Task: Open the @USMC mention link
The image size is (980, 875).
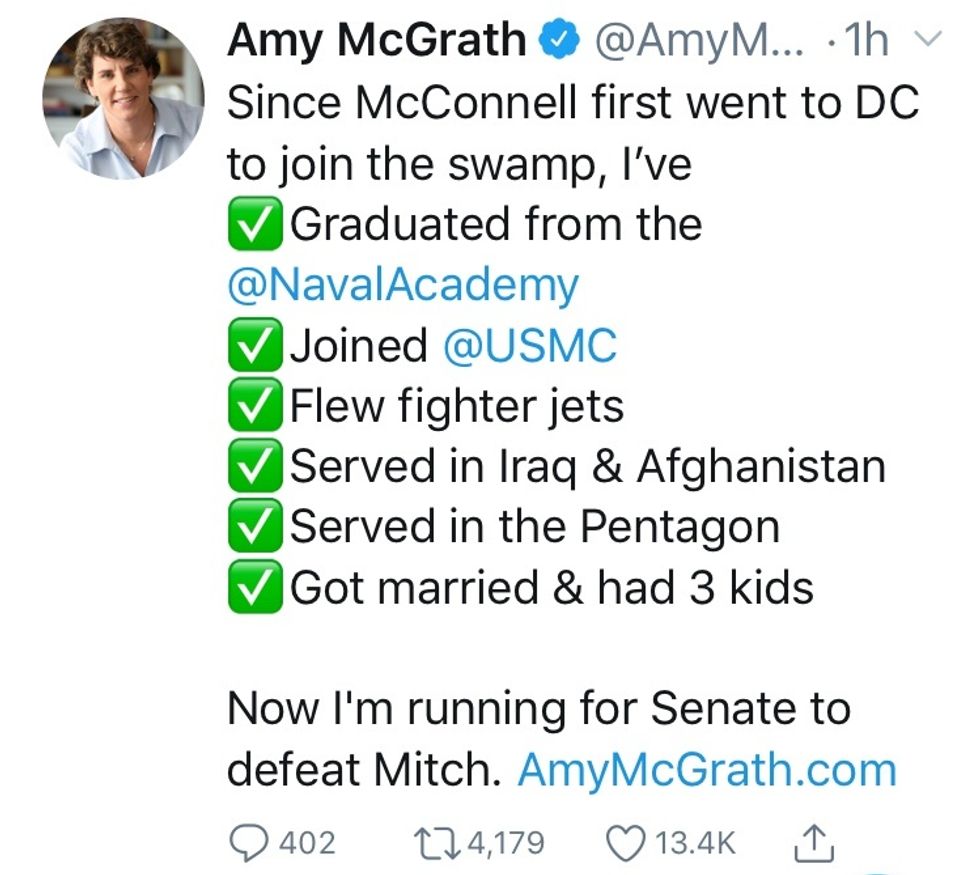Action: tap(529, 346)
